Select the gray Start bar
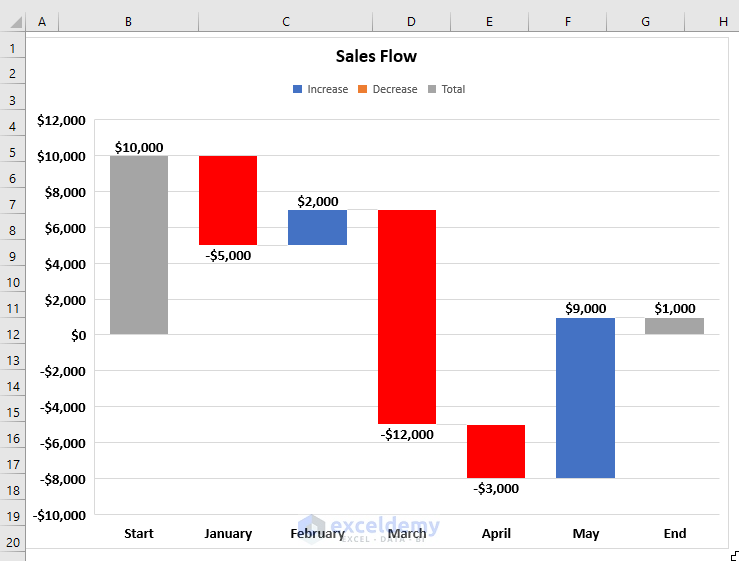 tap(139, 245)
